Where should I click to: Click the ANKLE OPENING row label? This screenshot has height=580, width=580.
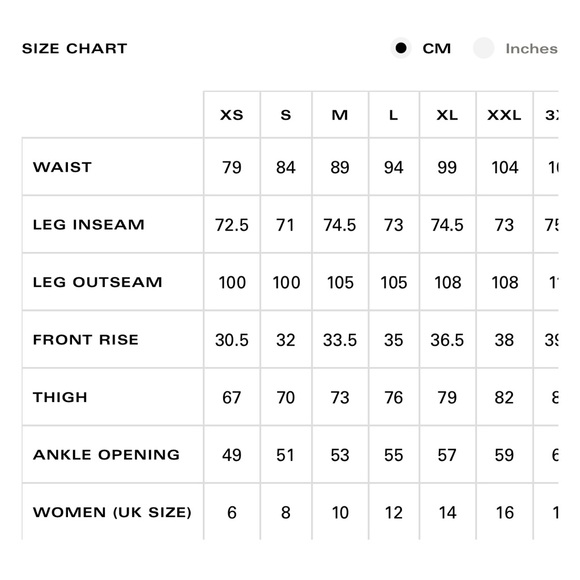[x=107, y=455]
